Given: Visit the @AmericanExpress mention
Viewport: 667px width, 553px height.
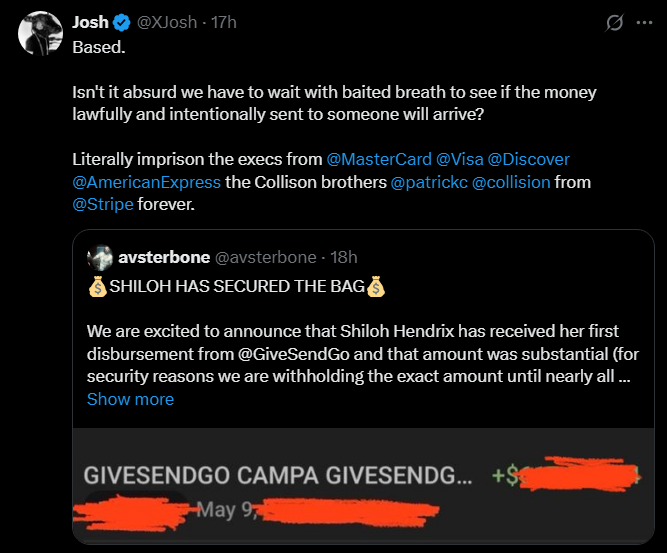Looking at the screenshot, I should 147,182.
